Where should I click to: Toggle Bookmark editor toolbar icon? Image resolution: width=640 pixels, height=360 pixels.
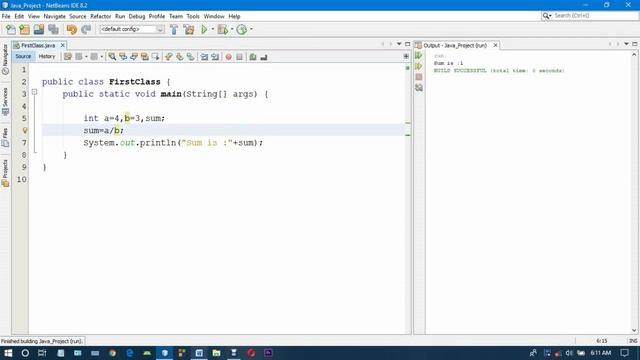coord(191,57)
